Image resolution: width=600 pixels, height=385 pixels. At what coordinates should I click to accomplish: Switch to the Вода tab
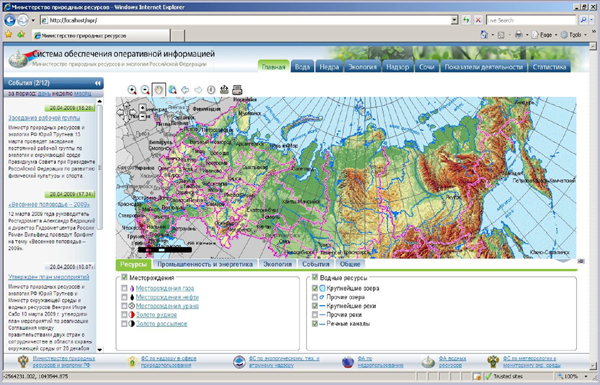[302, 67]
